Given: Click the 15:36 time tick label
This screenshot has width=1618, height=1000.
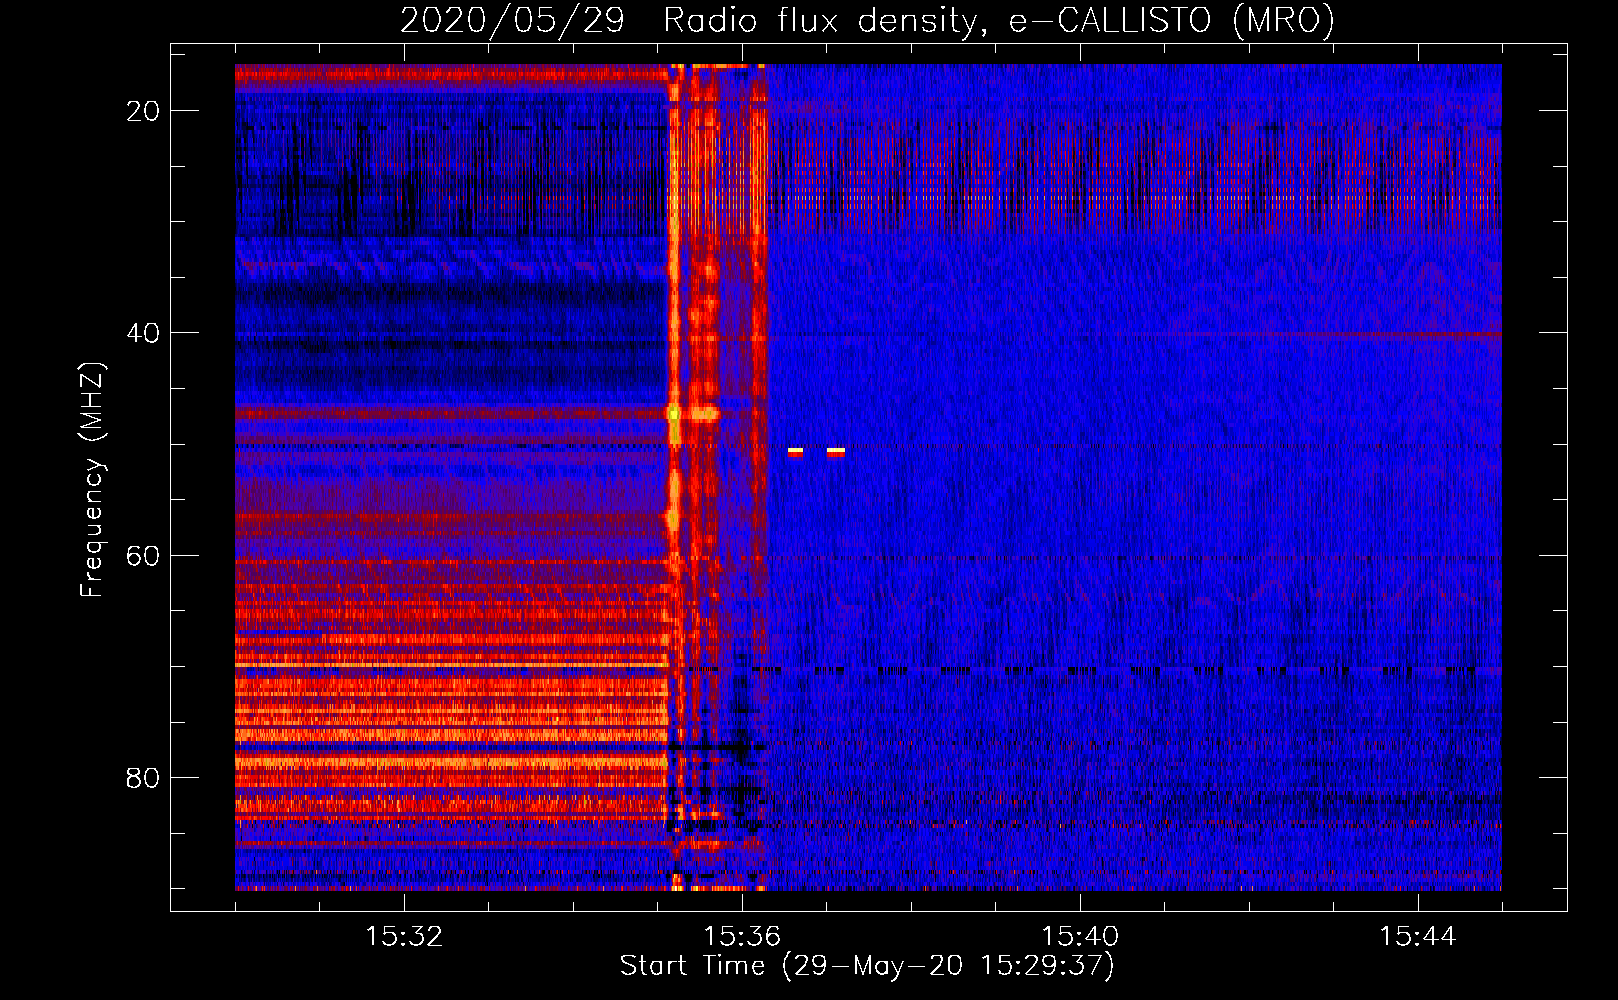Looking at the screenshot, I should [x=742, y=937].
